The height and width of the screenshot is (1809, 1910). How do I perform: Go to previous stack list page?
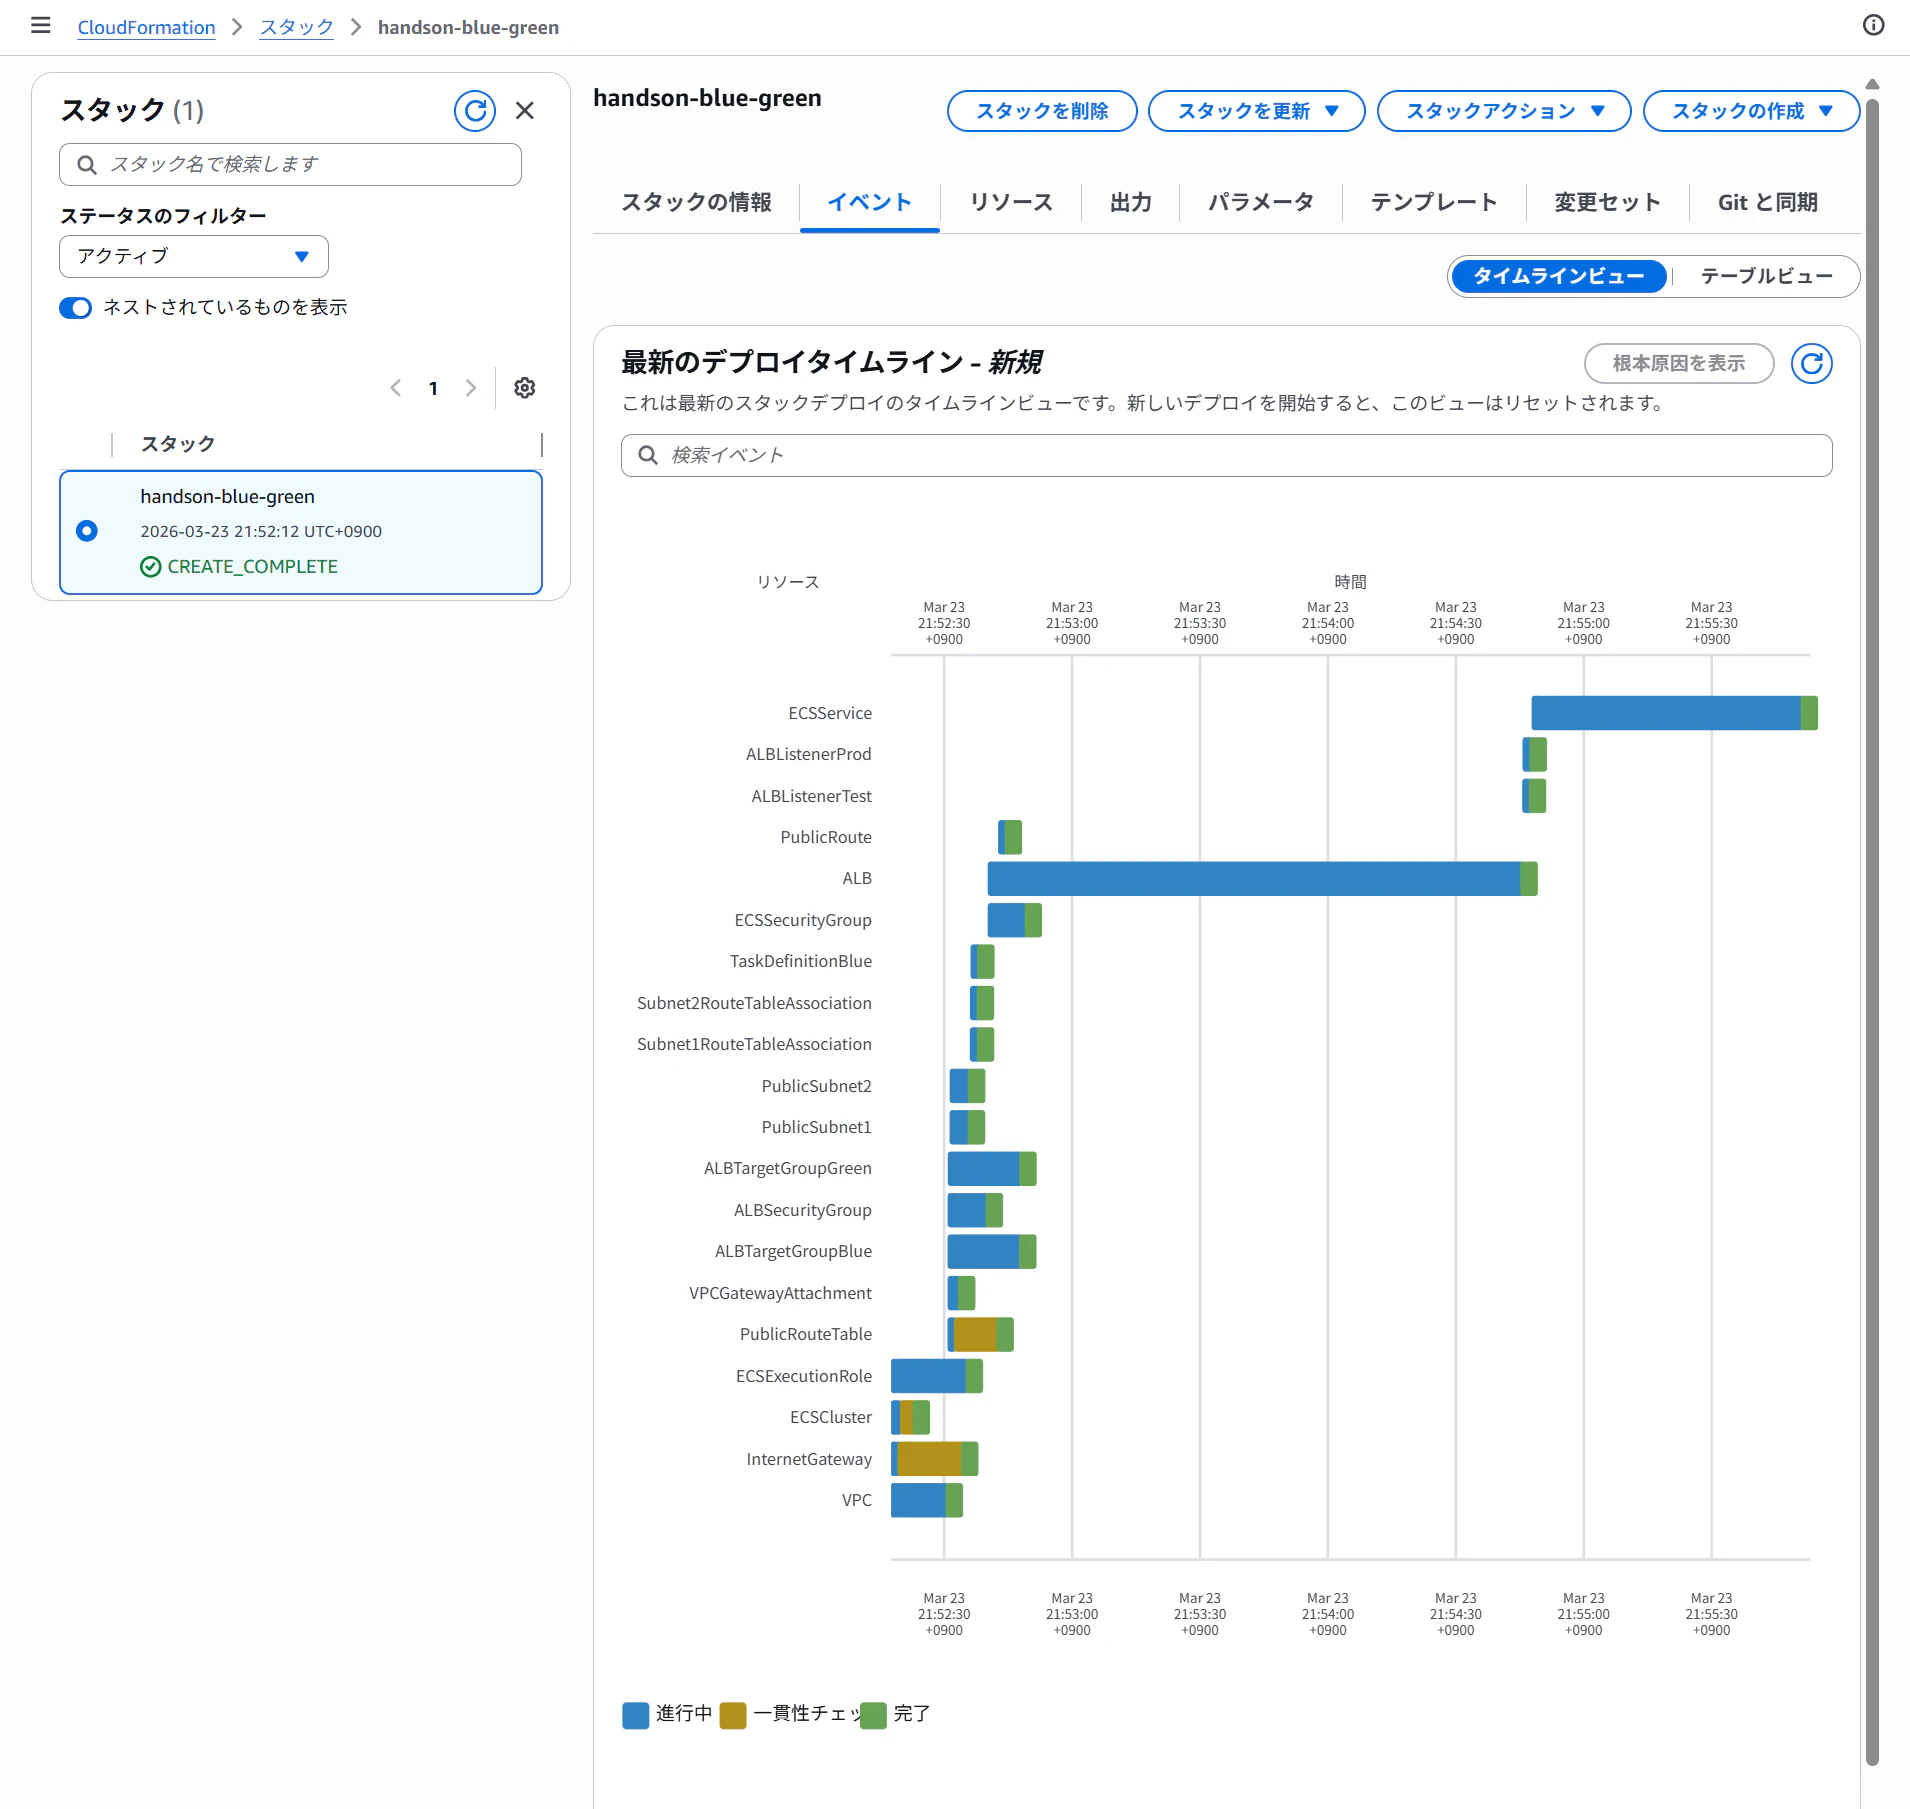point(396,388)
